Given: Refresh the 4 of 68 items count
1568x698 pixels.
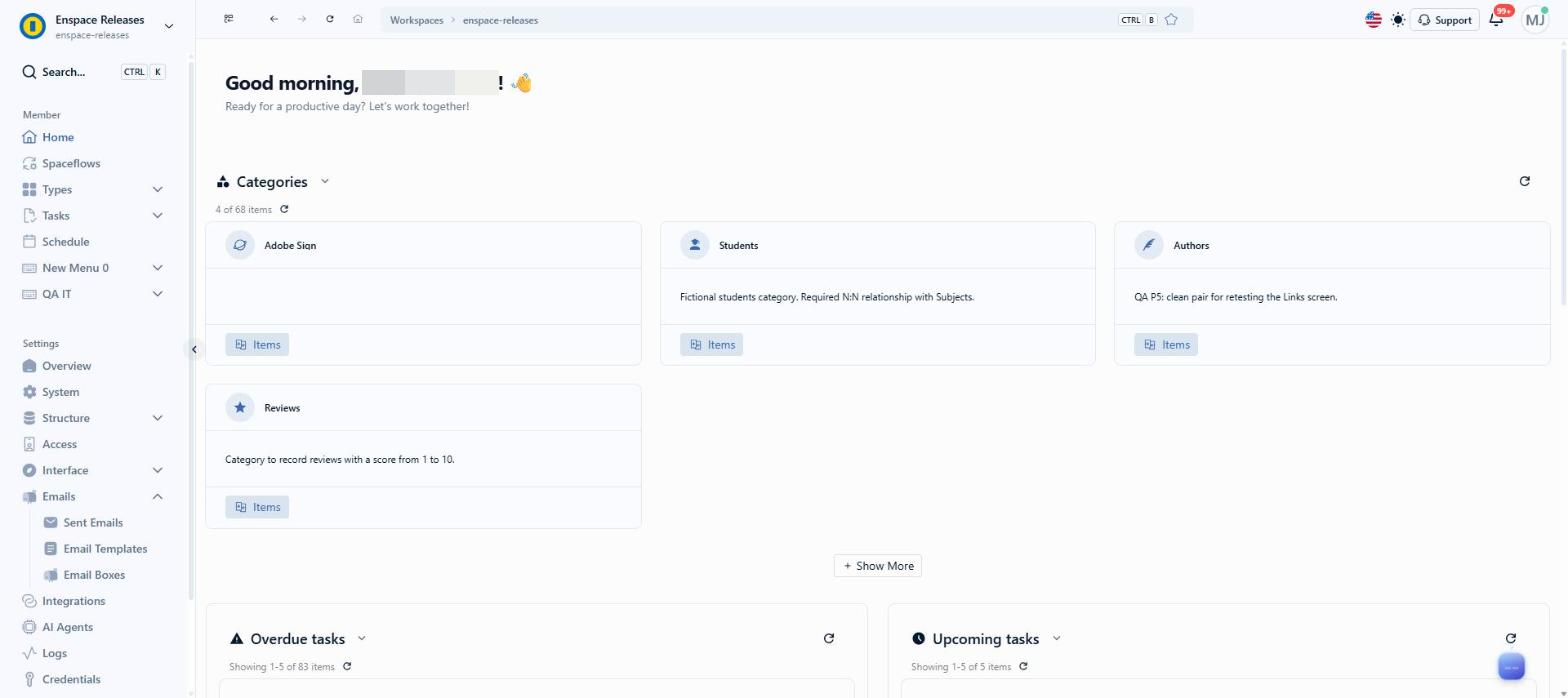Looking at the screenshot, I should 284,209.
